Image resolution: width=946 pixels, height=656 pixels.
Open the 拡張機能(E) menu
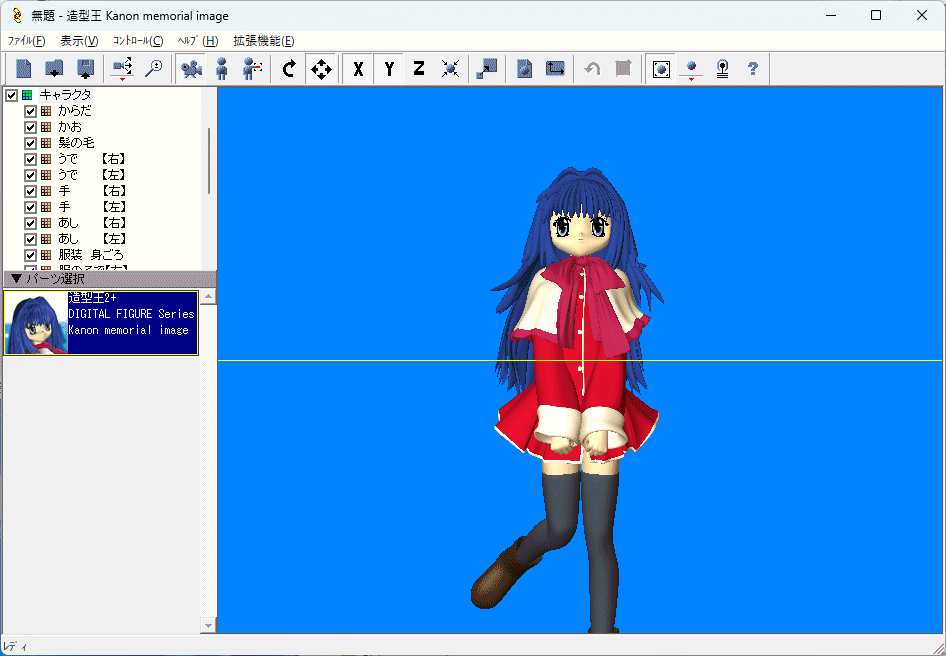(264, 41)
